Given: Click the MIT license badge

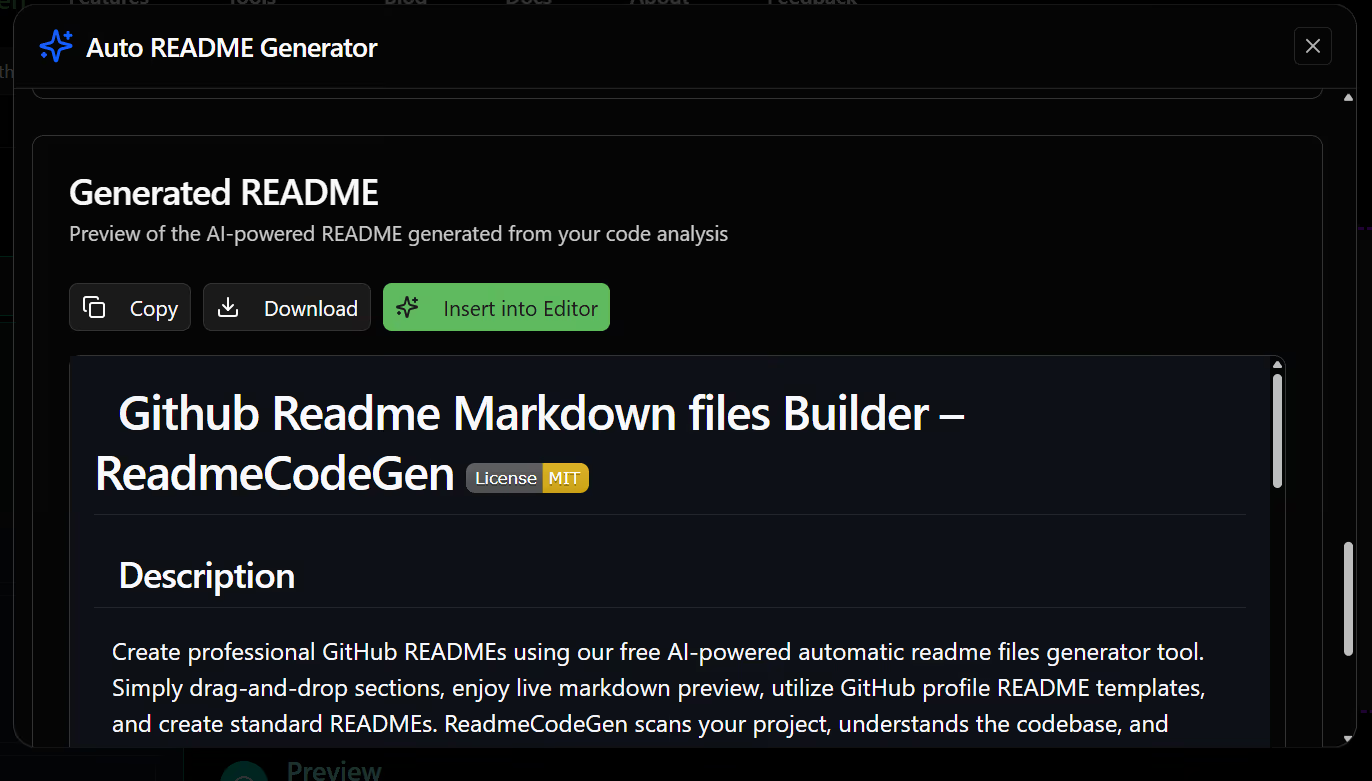Looking at the screenshot, I should pyautogui.click(x=527, y=478).
